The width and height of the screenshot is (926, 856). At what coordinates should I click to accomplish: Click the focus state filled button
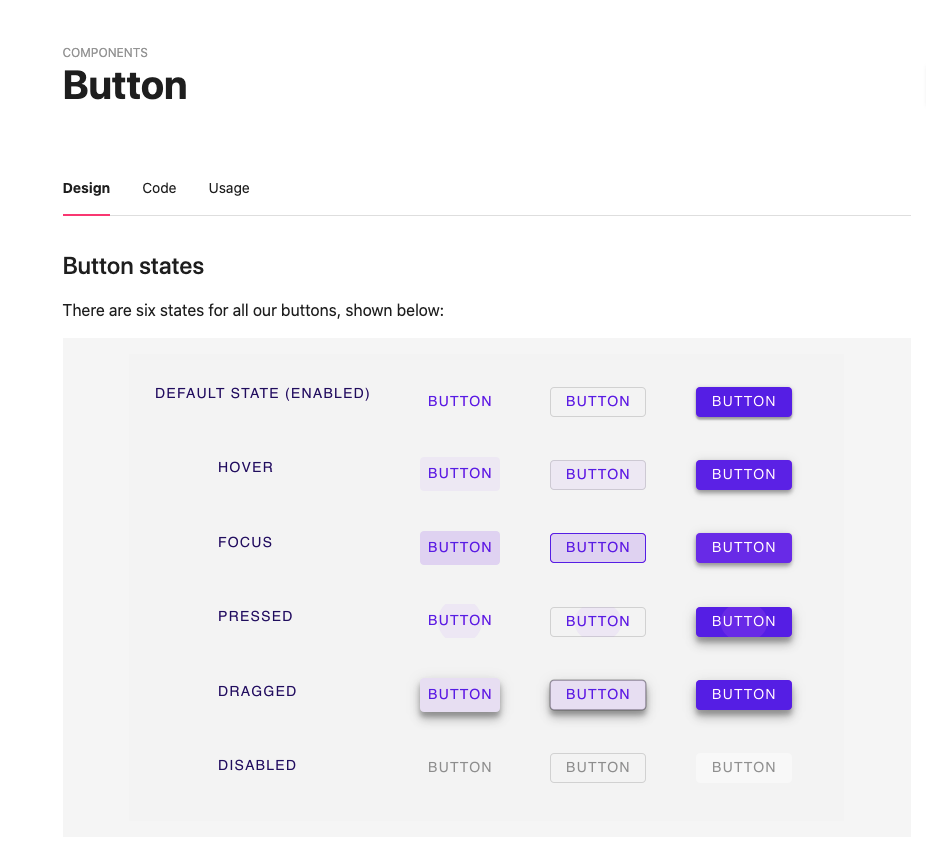(744, 548)
